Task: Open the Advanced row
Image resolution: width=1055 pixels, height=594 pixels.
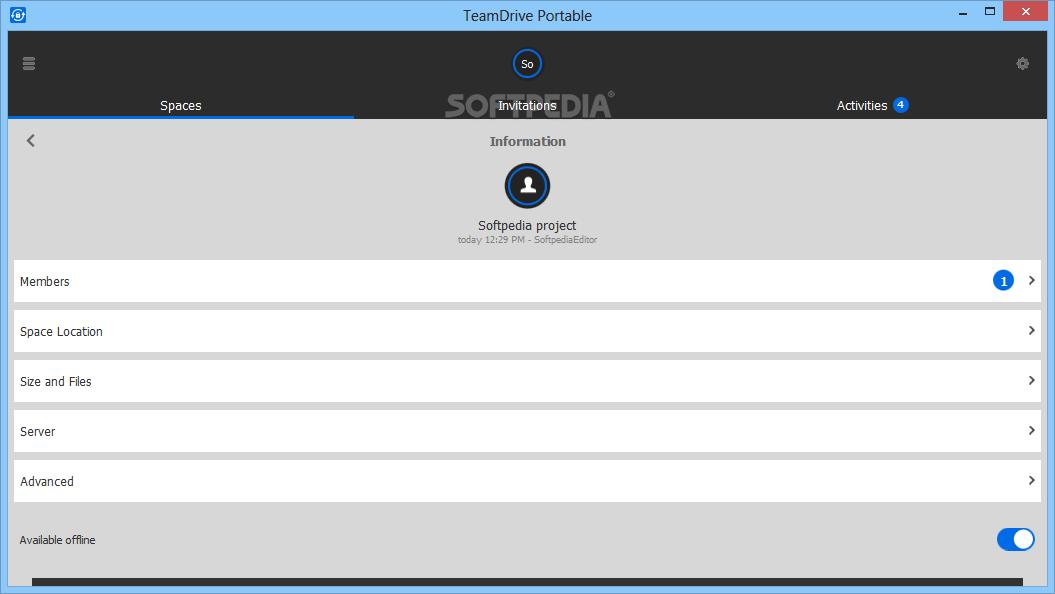Action: pyautogui.click(x=528, y=481)
